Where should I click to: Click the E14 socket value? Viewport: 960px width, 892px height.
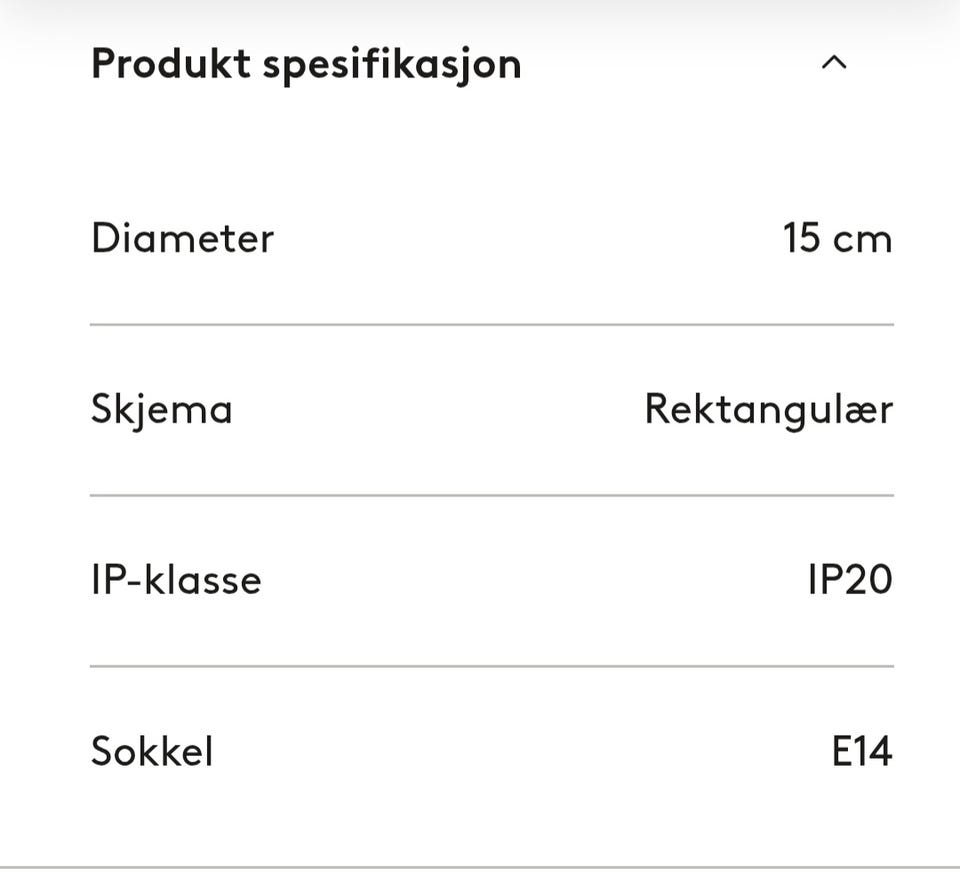coord(862,751)
